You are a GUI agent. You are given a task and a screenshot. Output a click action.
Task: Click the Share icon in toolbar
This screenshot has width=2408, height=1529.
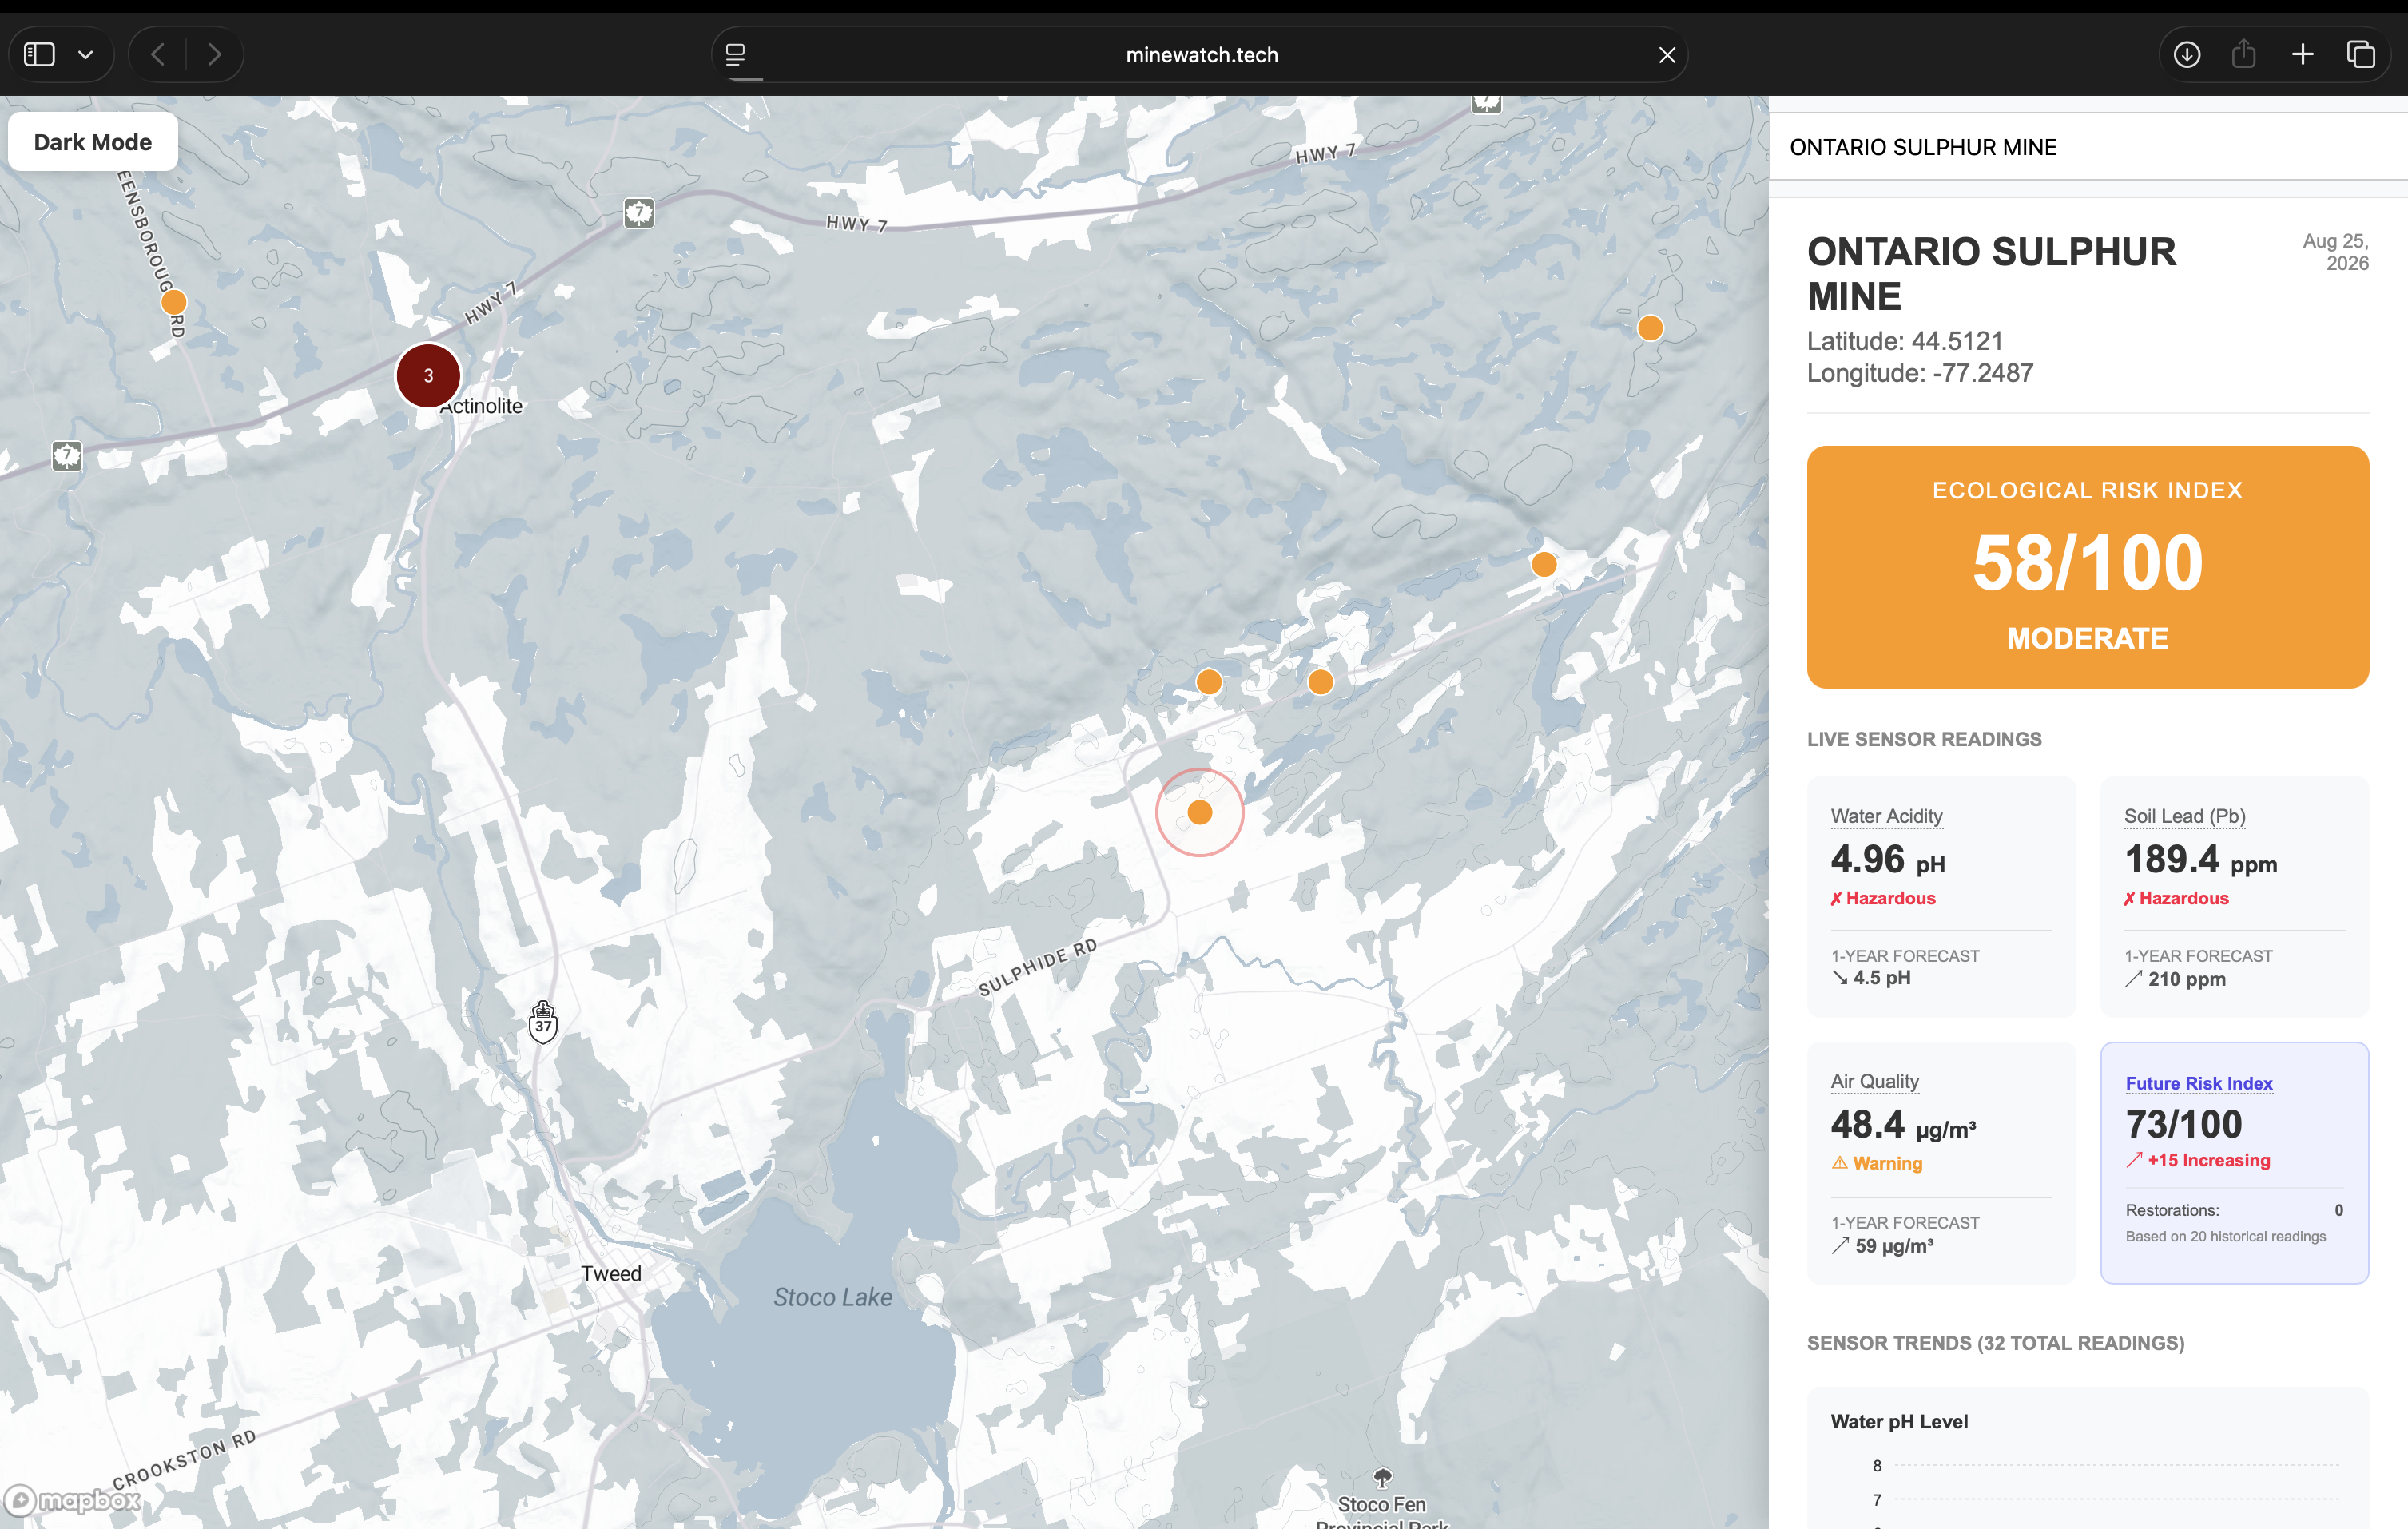tap(2243, 54)
